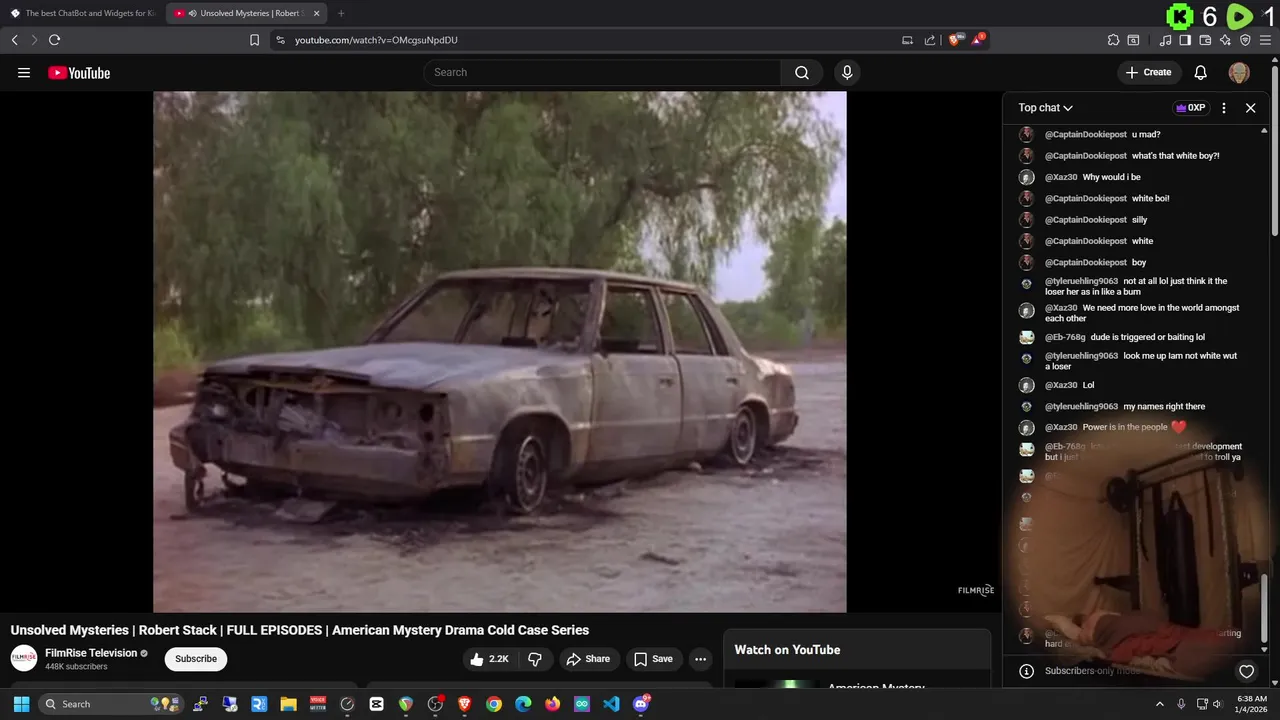1280x720 pixels.
Task: Bookmark this page in address bar
Action: point(254,40)
